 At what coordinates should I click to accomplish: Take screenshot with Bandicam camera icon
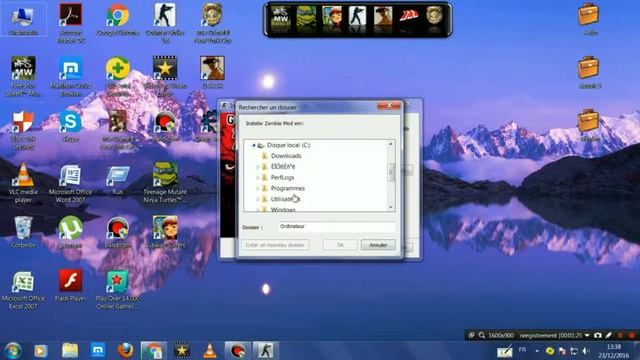598,335
